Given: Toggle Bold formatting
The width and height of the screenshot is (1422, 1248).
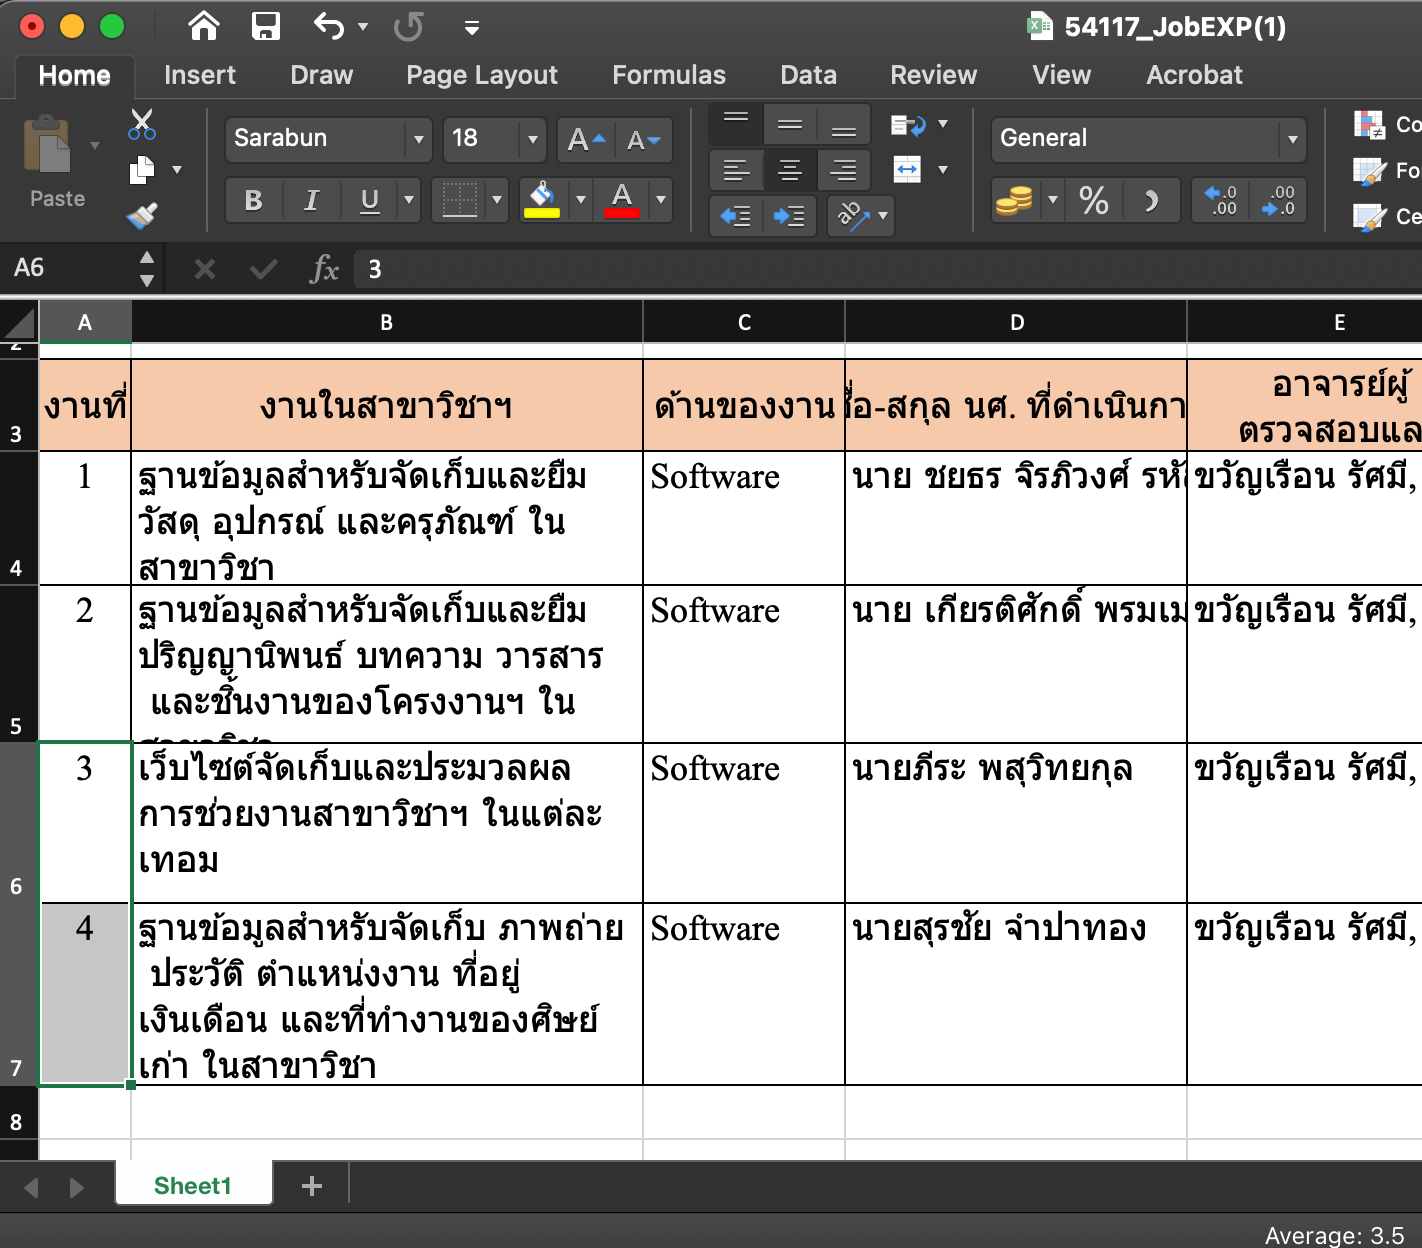Looking at the screenshot, I should point(254,201).
